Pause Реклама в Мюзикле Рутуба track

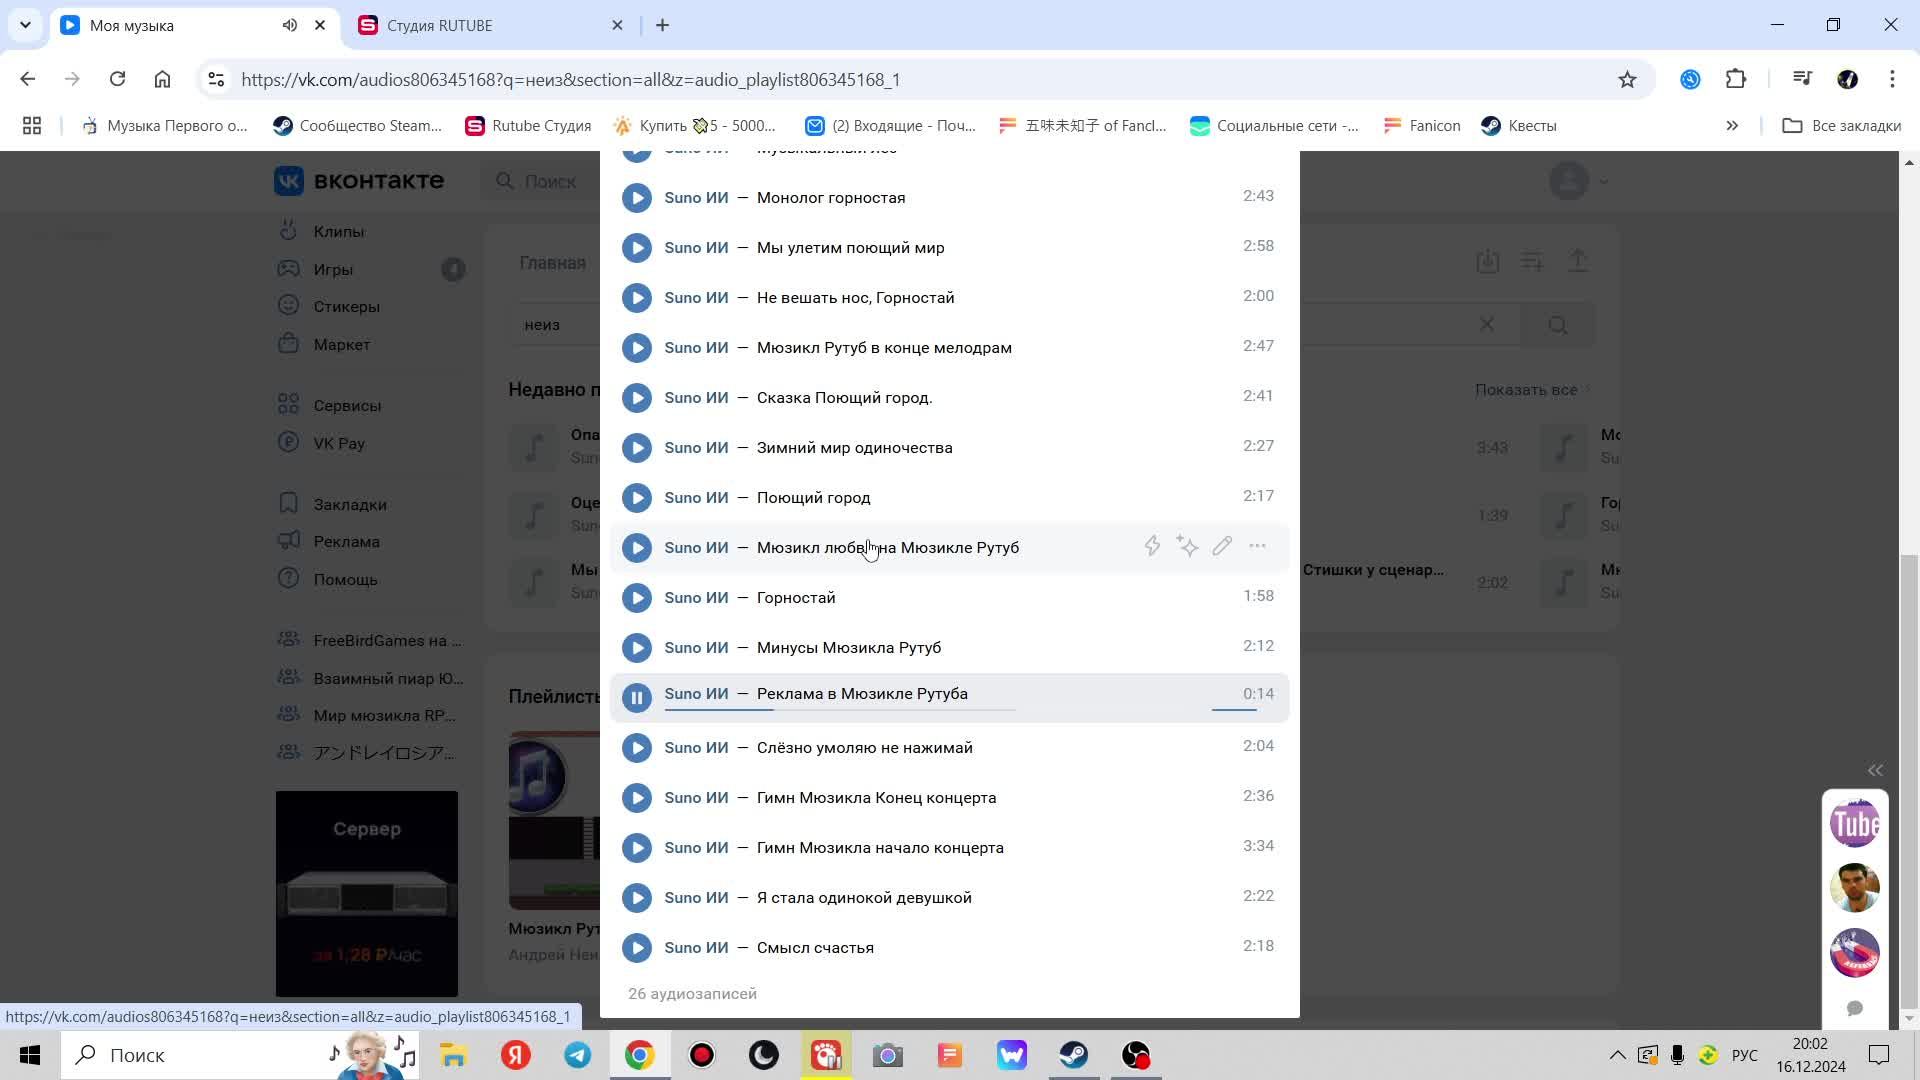(637, 698)
